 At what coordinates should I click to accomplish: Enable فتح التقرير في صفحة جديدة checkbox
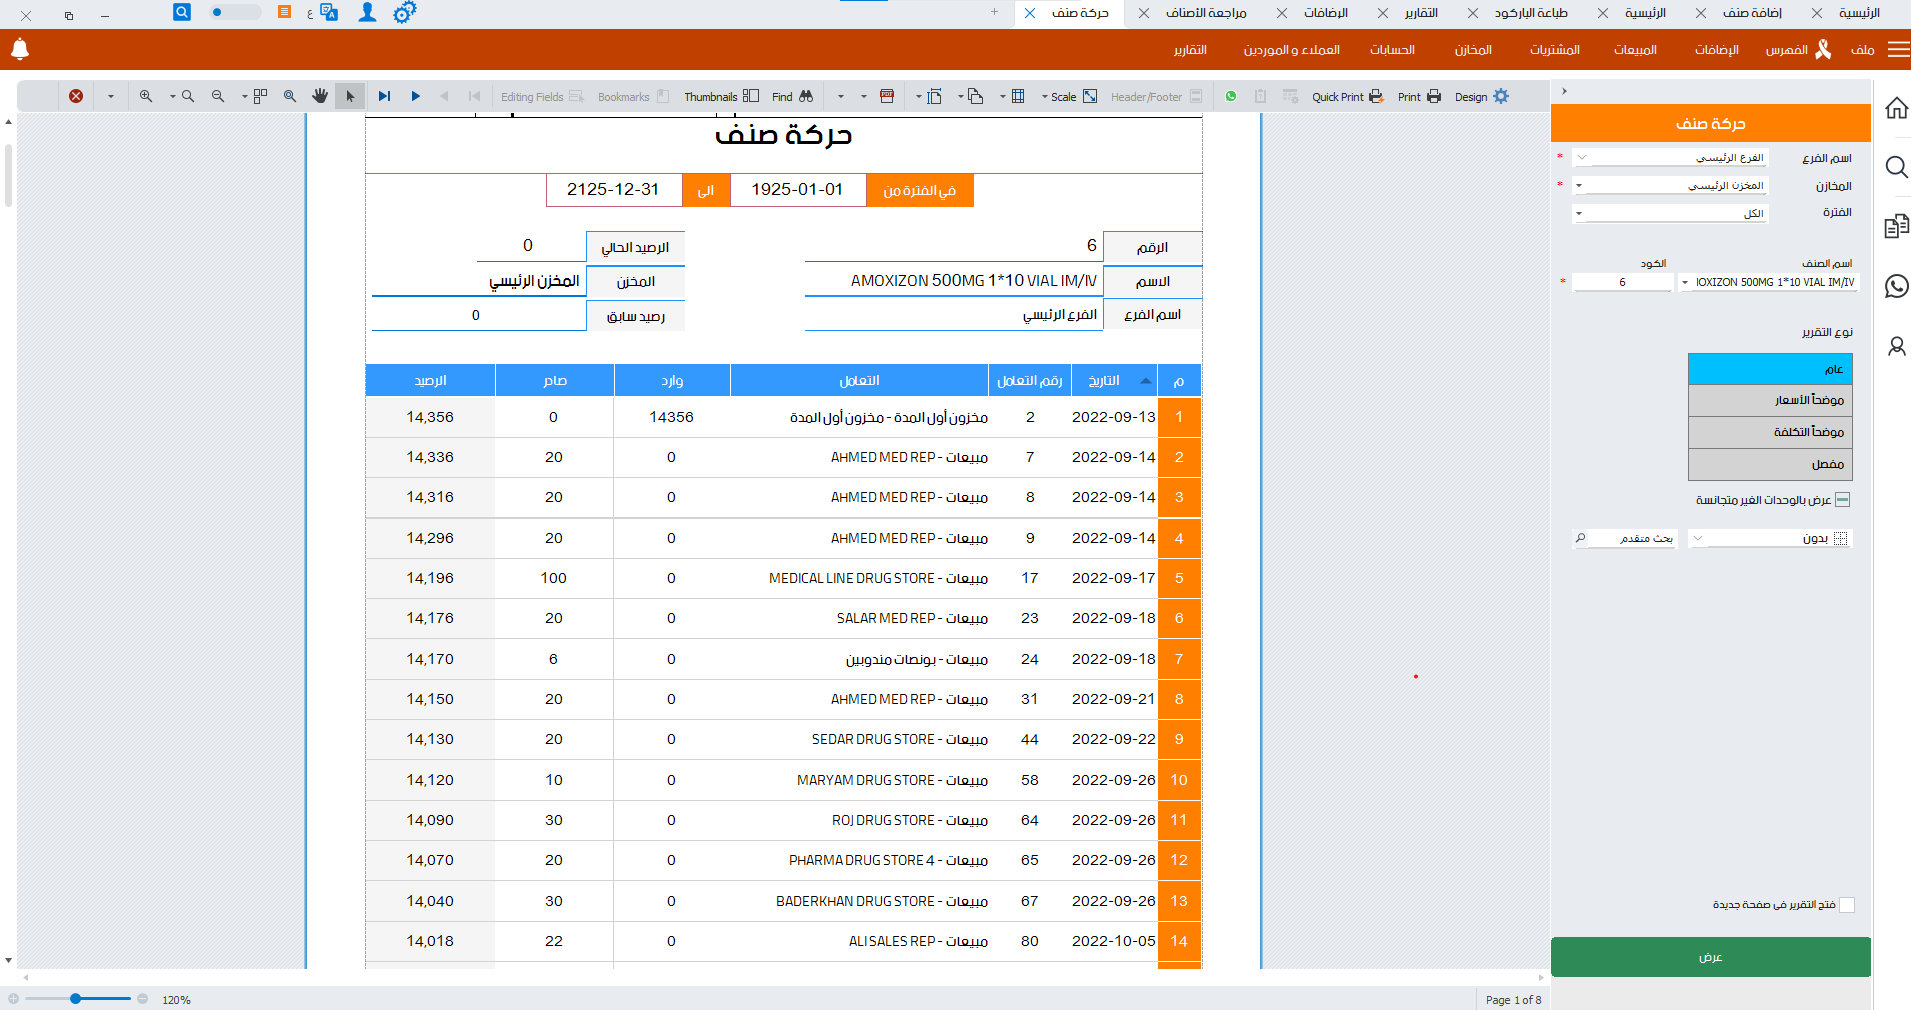(1847, 905)
